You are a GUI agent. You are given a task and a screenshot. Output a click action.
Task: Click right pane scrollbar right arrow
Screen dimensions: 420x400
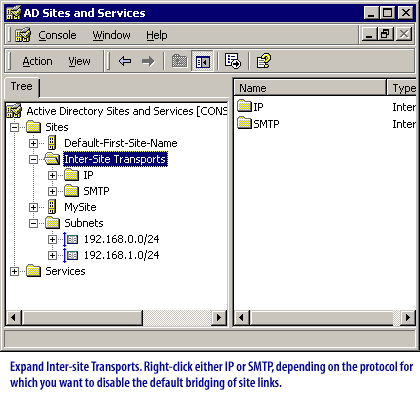408,317
